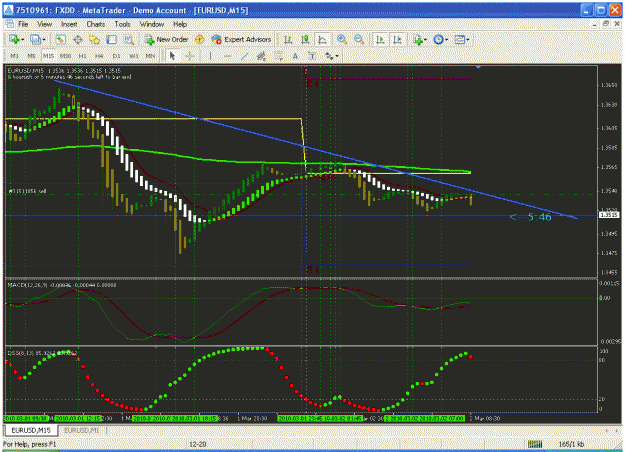Open the Charts menu

96,24
